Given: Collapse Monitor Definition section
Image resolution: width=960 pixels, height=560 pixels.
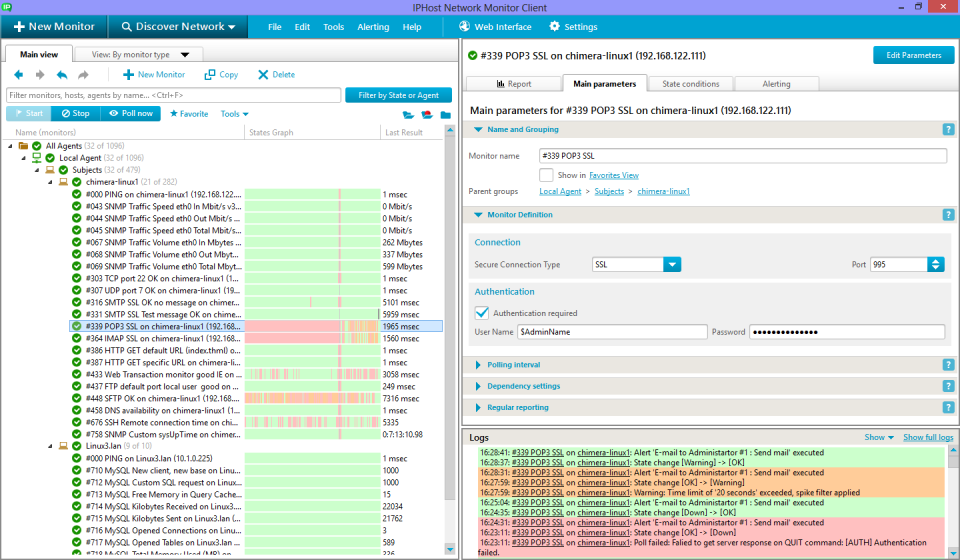Looking at the screenshot, I should pyautogui.click(x=478, y=215).
